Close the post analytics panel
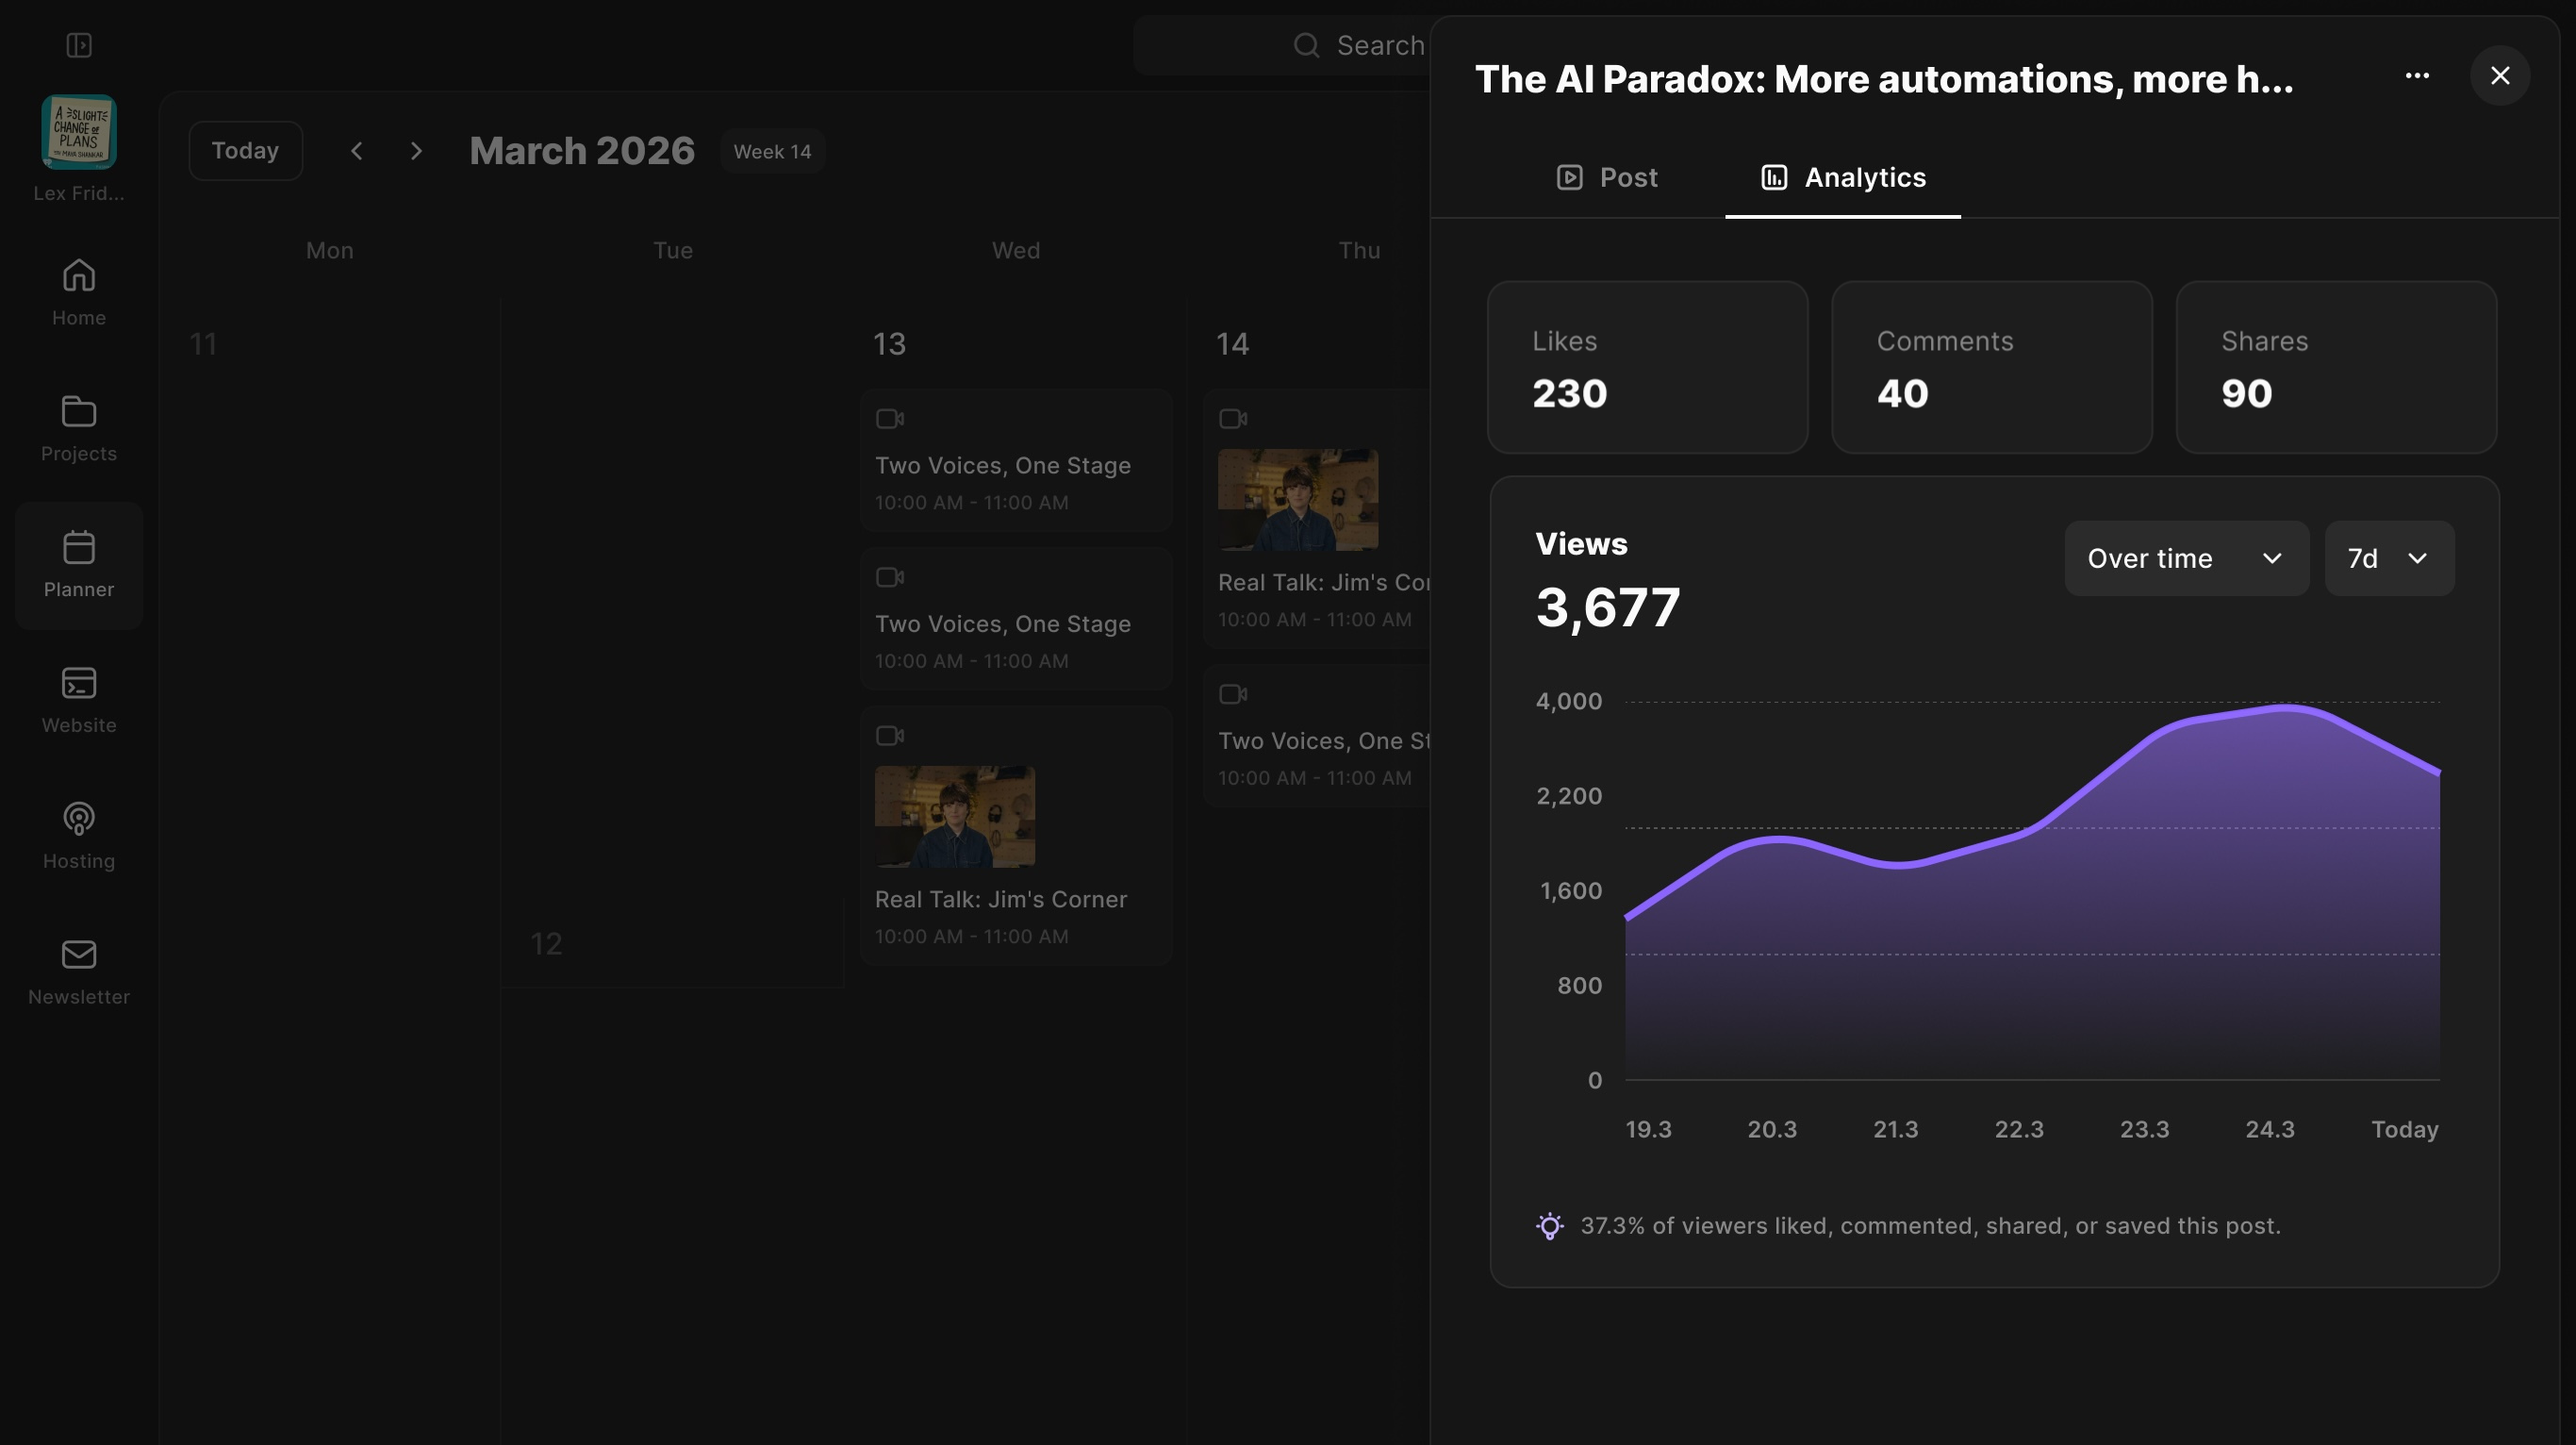Viewport: 2576px width, 1445px height. pyautogui.click(x=2500, y=76)
